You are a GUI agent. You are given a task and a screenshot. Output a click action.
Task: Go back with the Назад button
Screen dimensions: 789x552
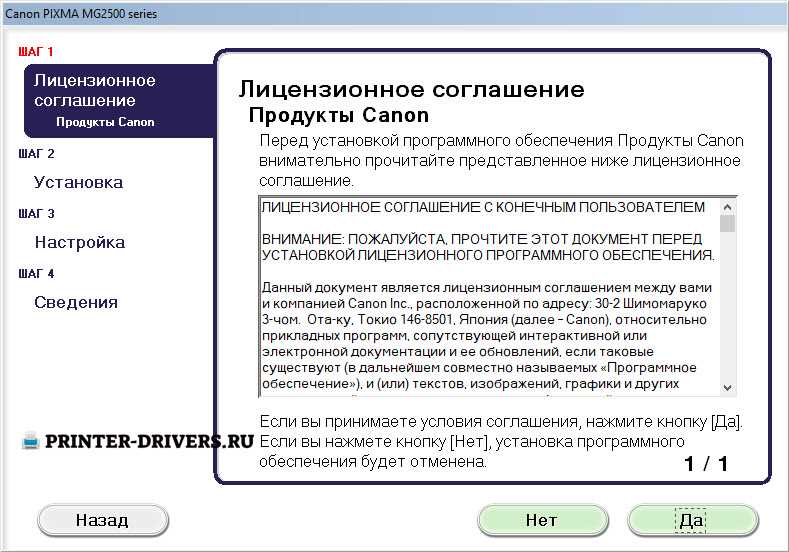(x=103, y=520)
